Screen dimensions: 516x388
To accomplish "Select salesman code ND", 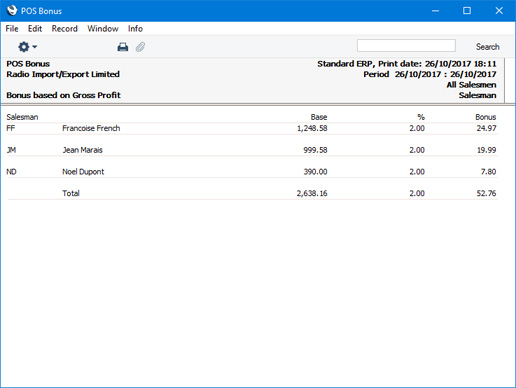I will click(11, 172).
